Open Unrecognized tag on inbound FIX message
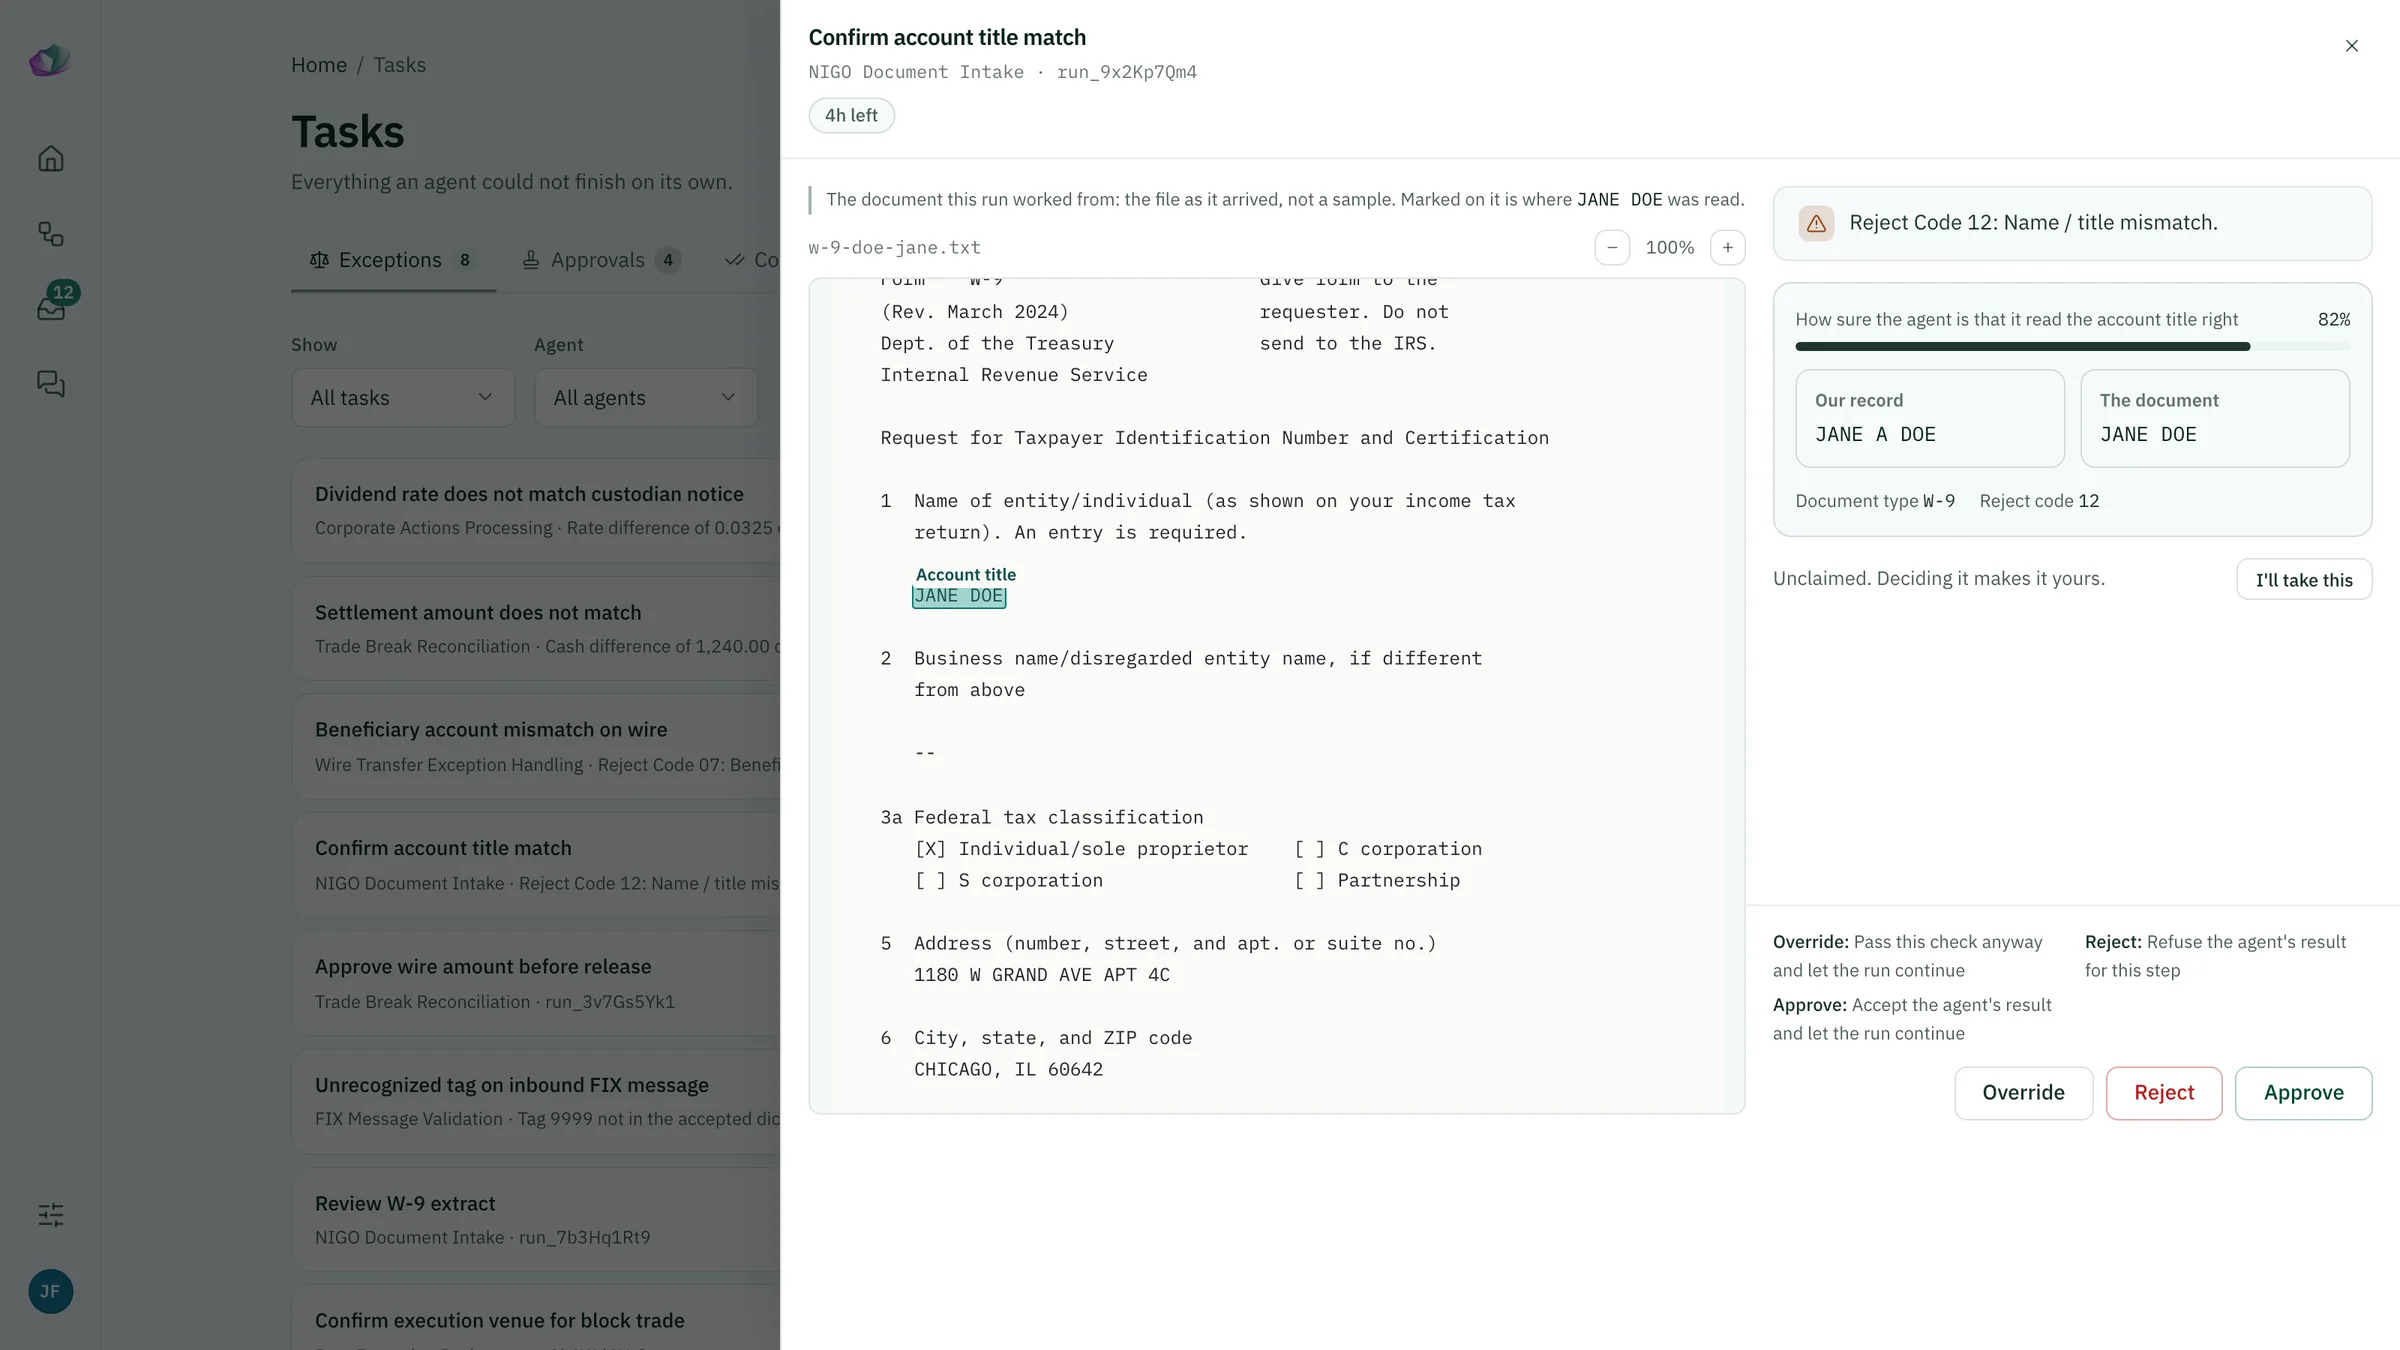Screen dimensions: 2400x1350 [x=536, y=1102]
